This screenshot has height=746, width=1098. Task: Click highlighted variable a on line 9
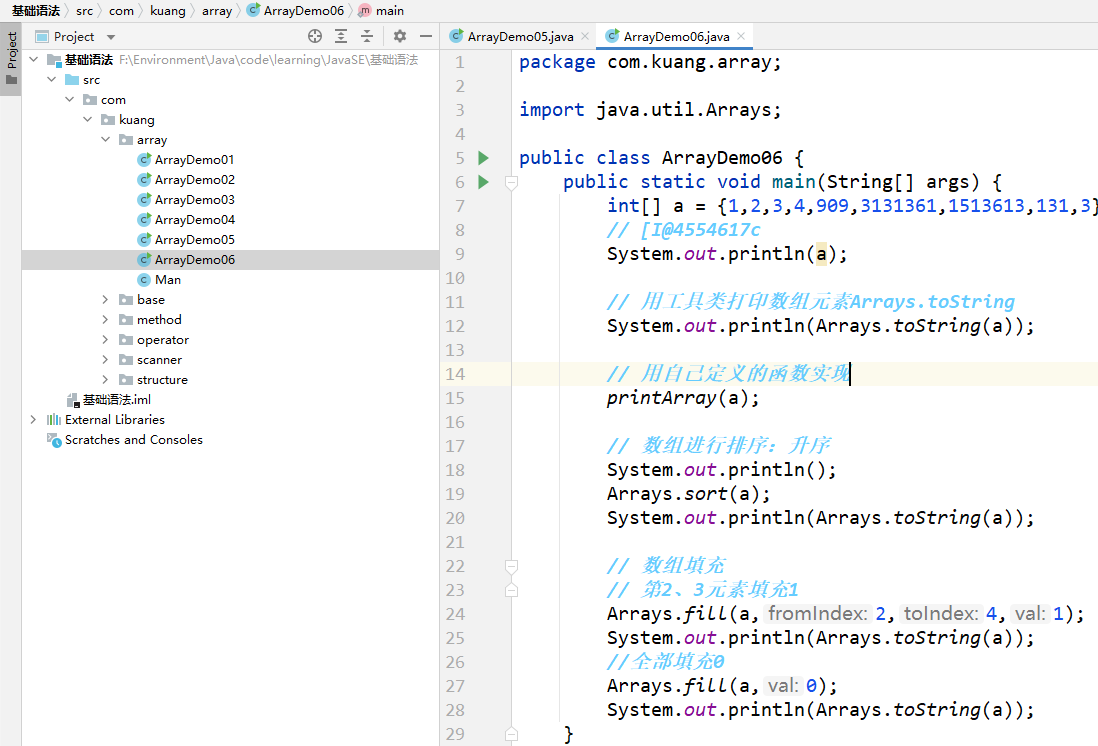tap(821, 254)
